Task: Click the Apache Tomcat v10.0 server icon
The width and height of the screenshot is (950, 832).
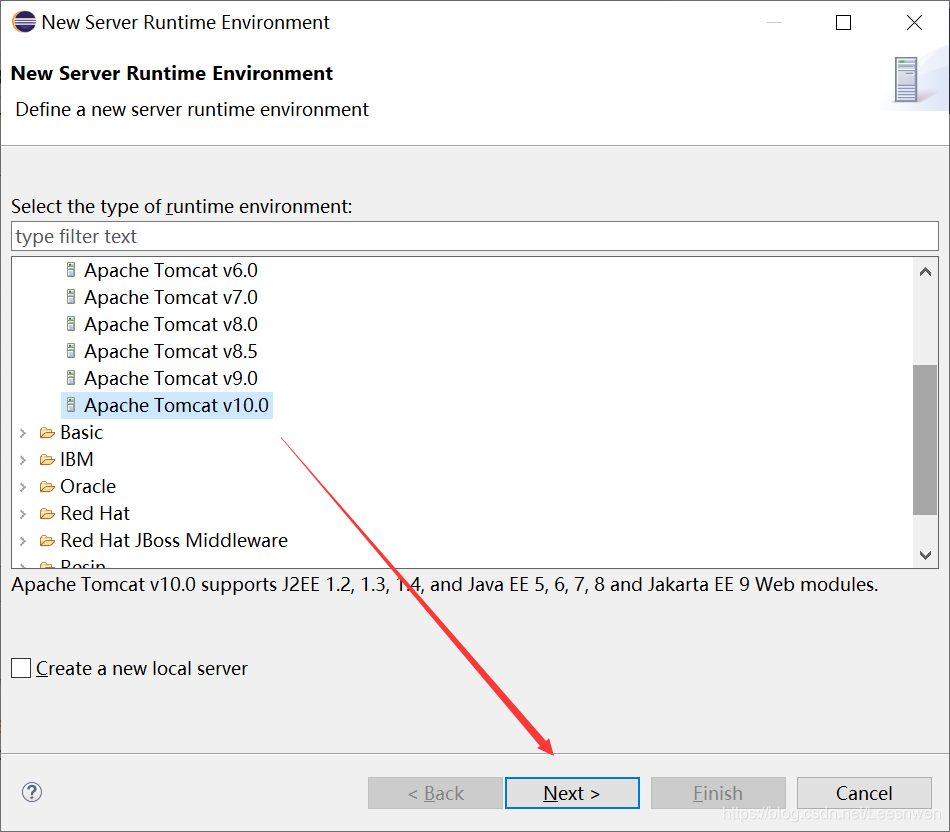Action: [x=71, y=405]
